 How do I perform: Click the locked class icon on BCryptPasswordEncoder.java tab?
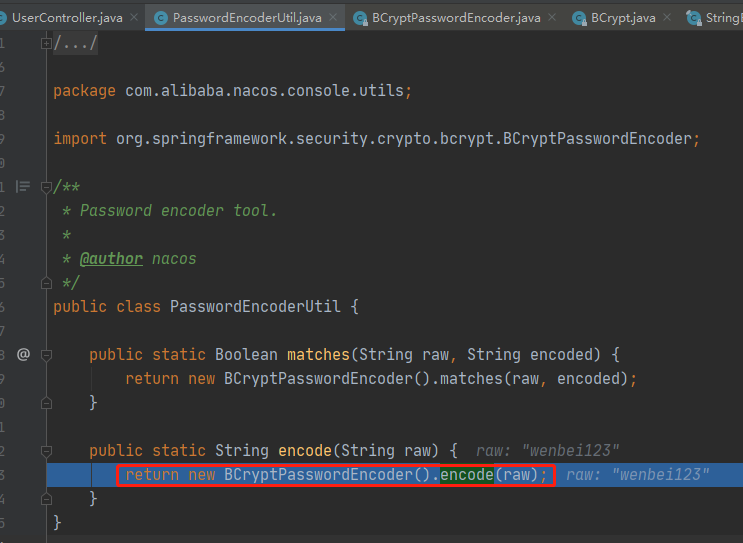point(360,18)
